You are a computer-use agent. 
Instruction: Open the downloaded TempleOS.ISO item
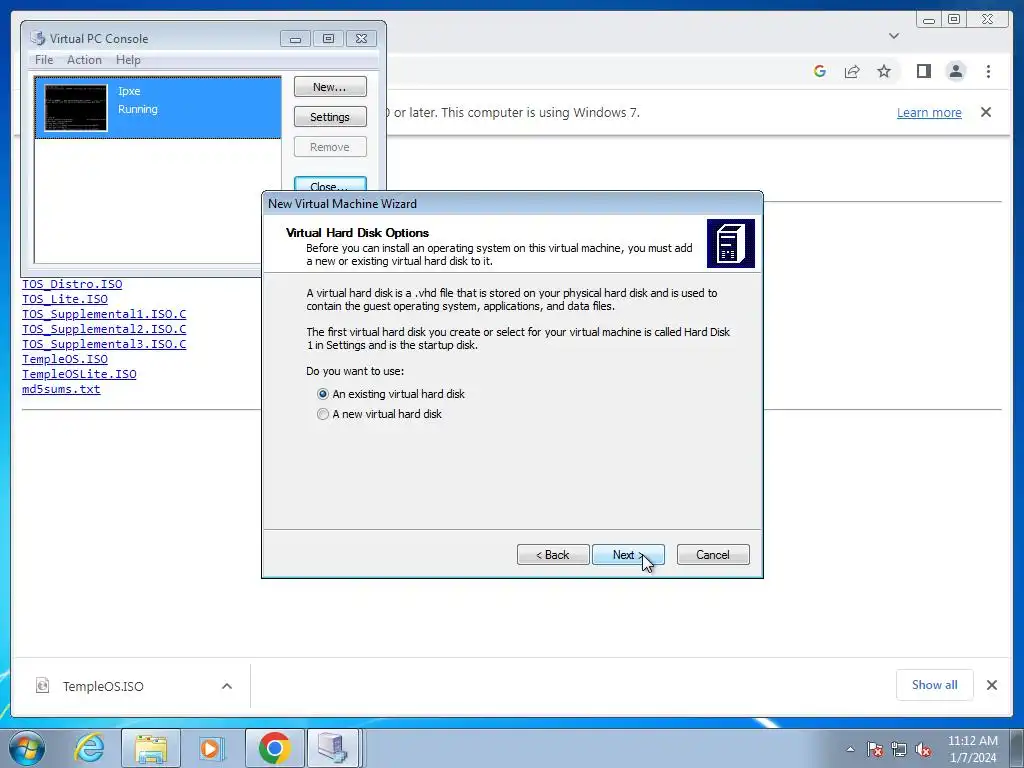click(x=103, y=686)
